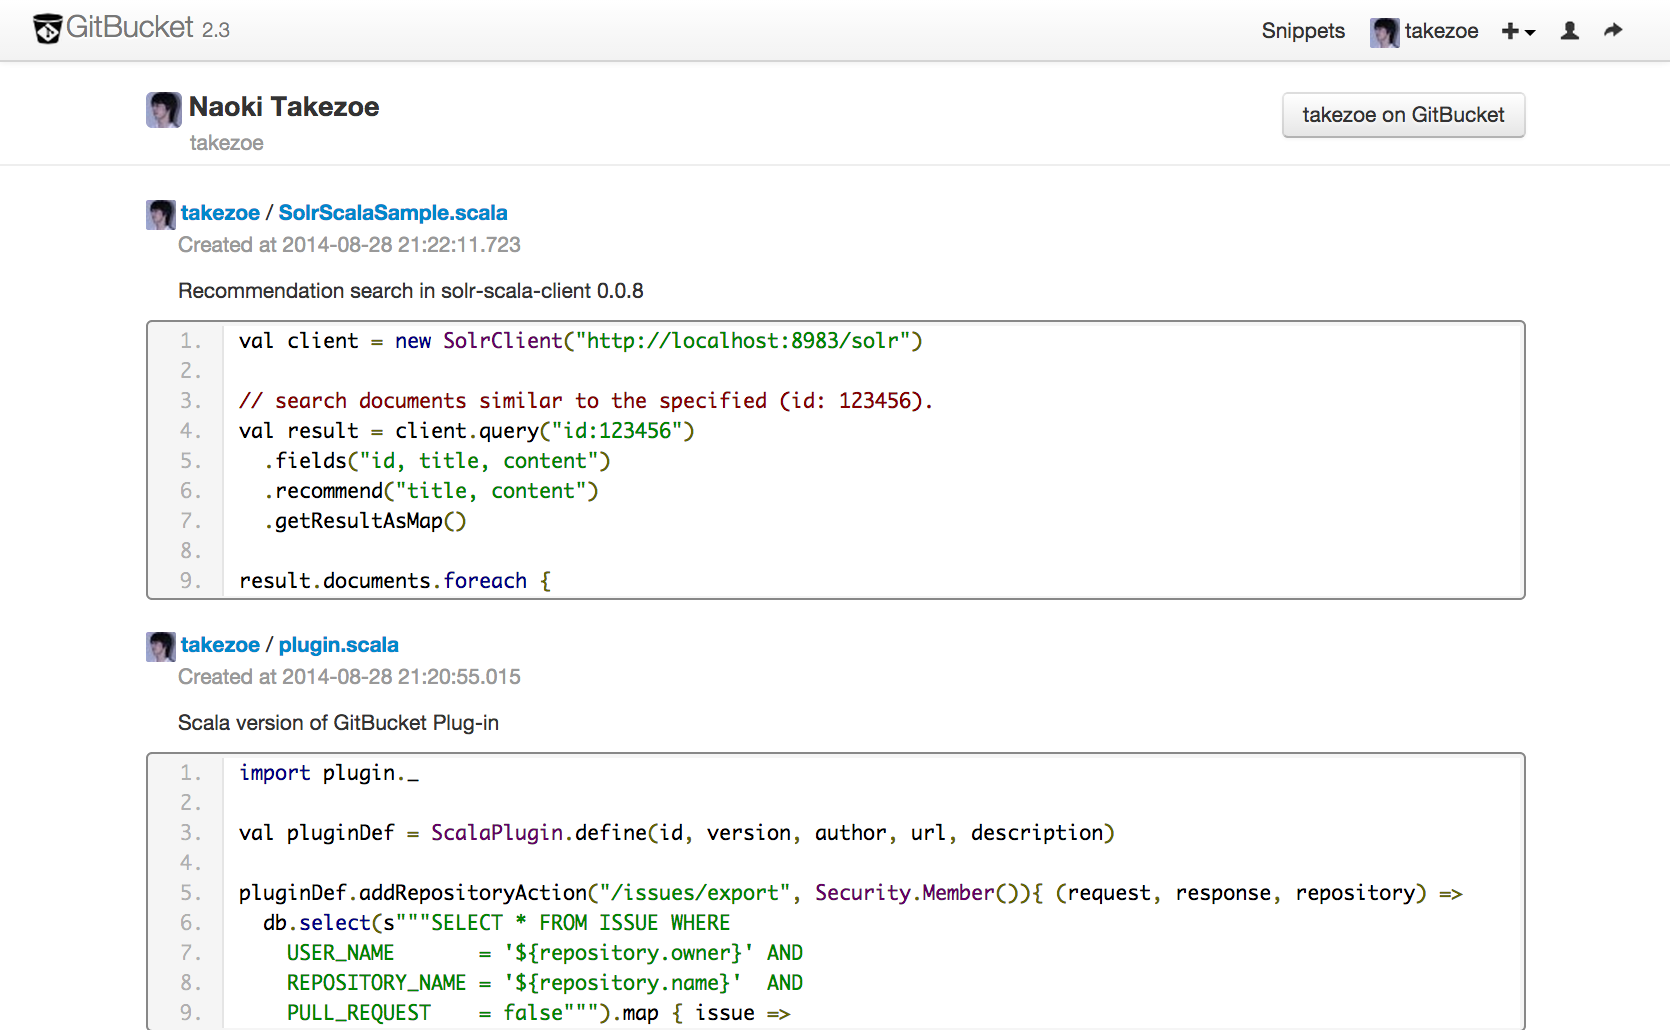
Task: Click the val client = new SolrClient line
Action: click(580, 341)
